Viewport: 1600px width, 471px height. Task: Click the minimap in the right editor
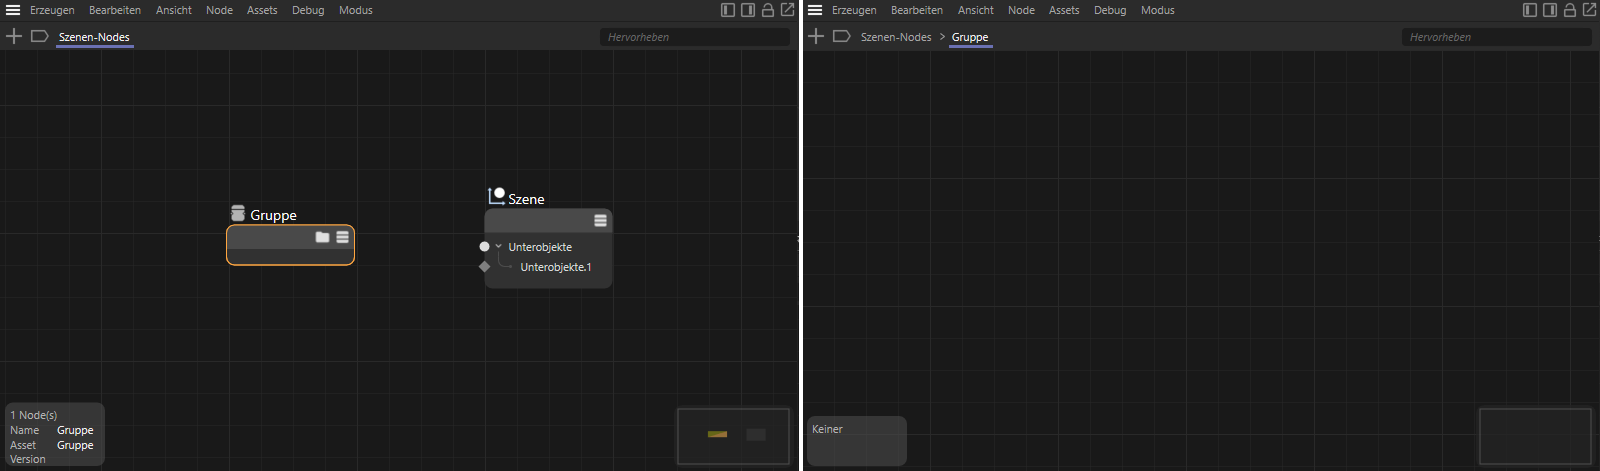[1535, 436]
